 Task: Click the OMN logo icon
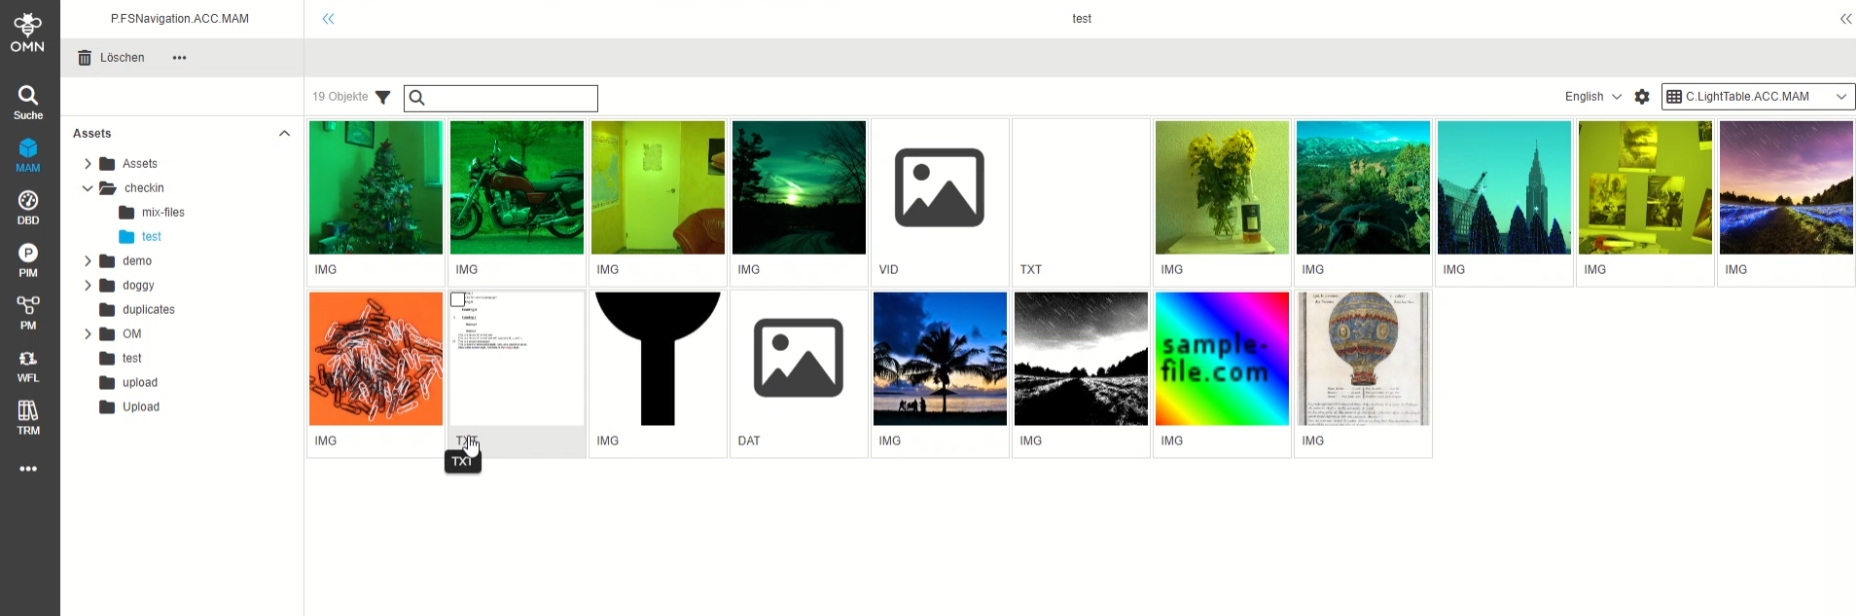28,32
